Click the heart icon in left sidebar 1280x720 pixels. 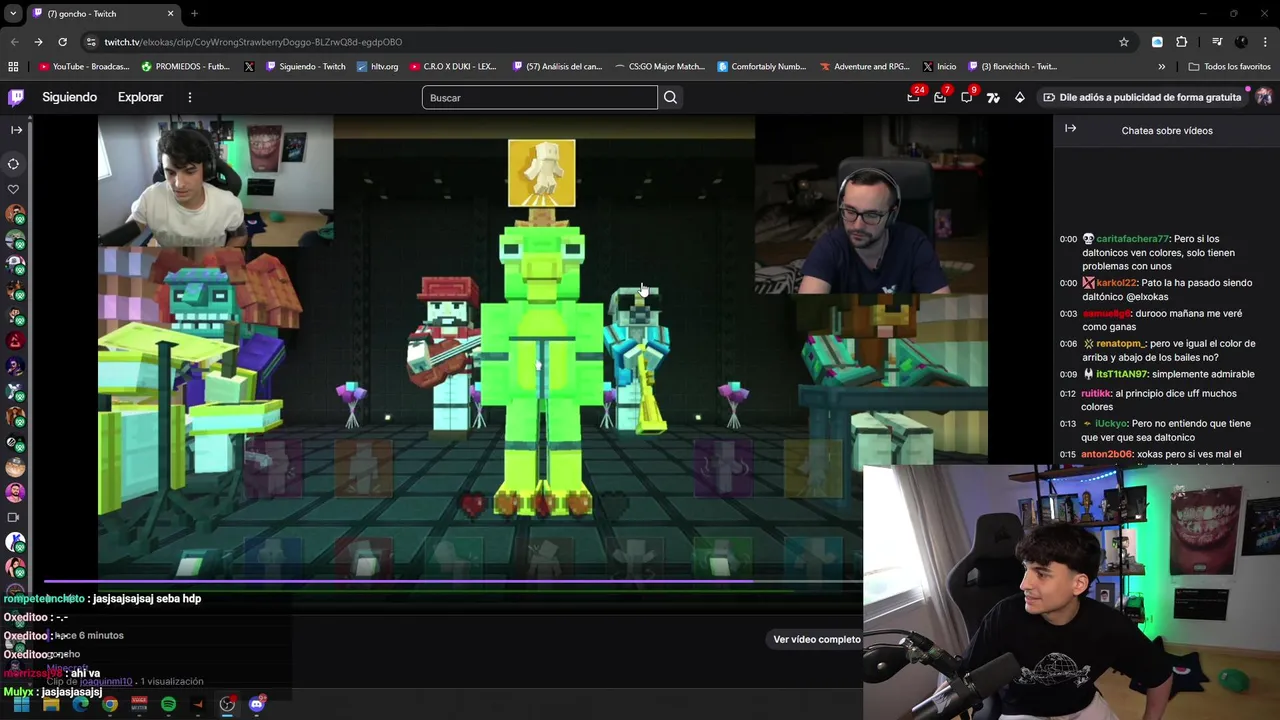click(x=14, y=189)
